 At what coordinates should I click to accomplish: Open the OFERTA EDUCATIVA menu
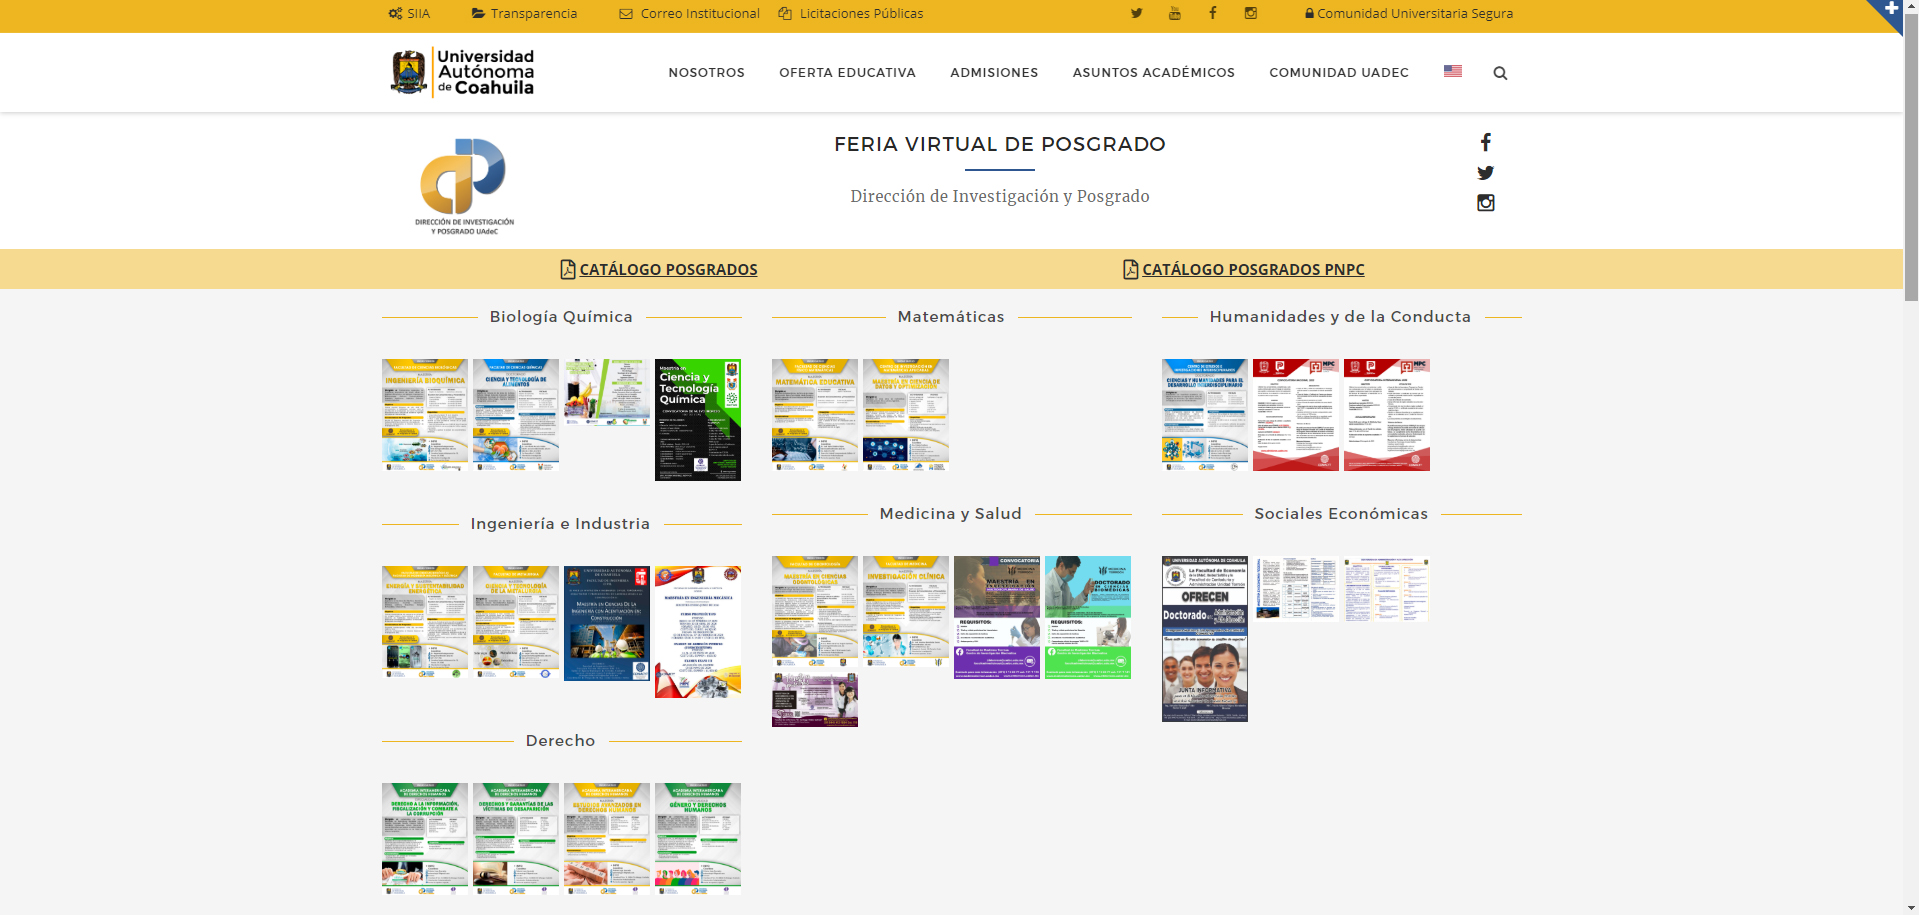click(x=847, y=73)
